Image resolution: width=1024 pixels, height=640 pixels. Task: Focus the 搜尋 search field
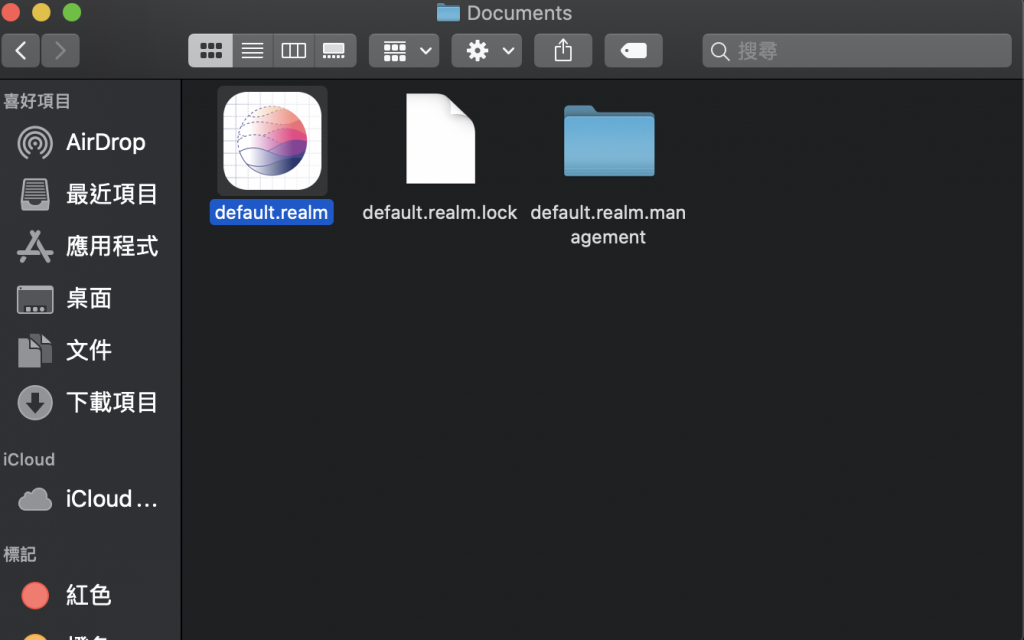(857, 50)
